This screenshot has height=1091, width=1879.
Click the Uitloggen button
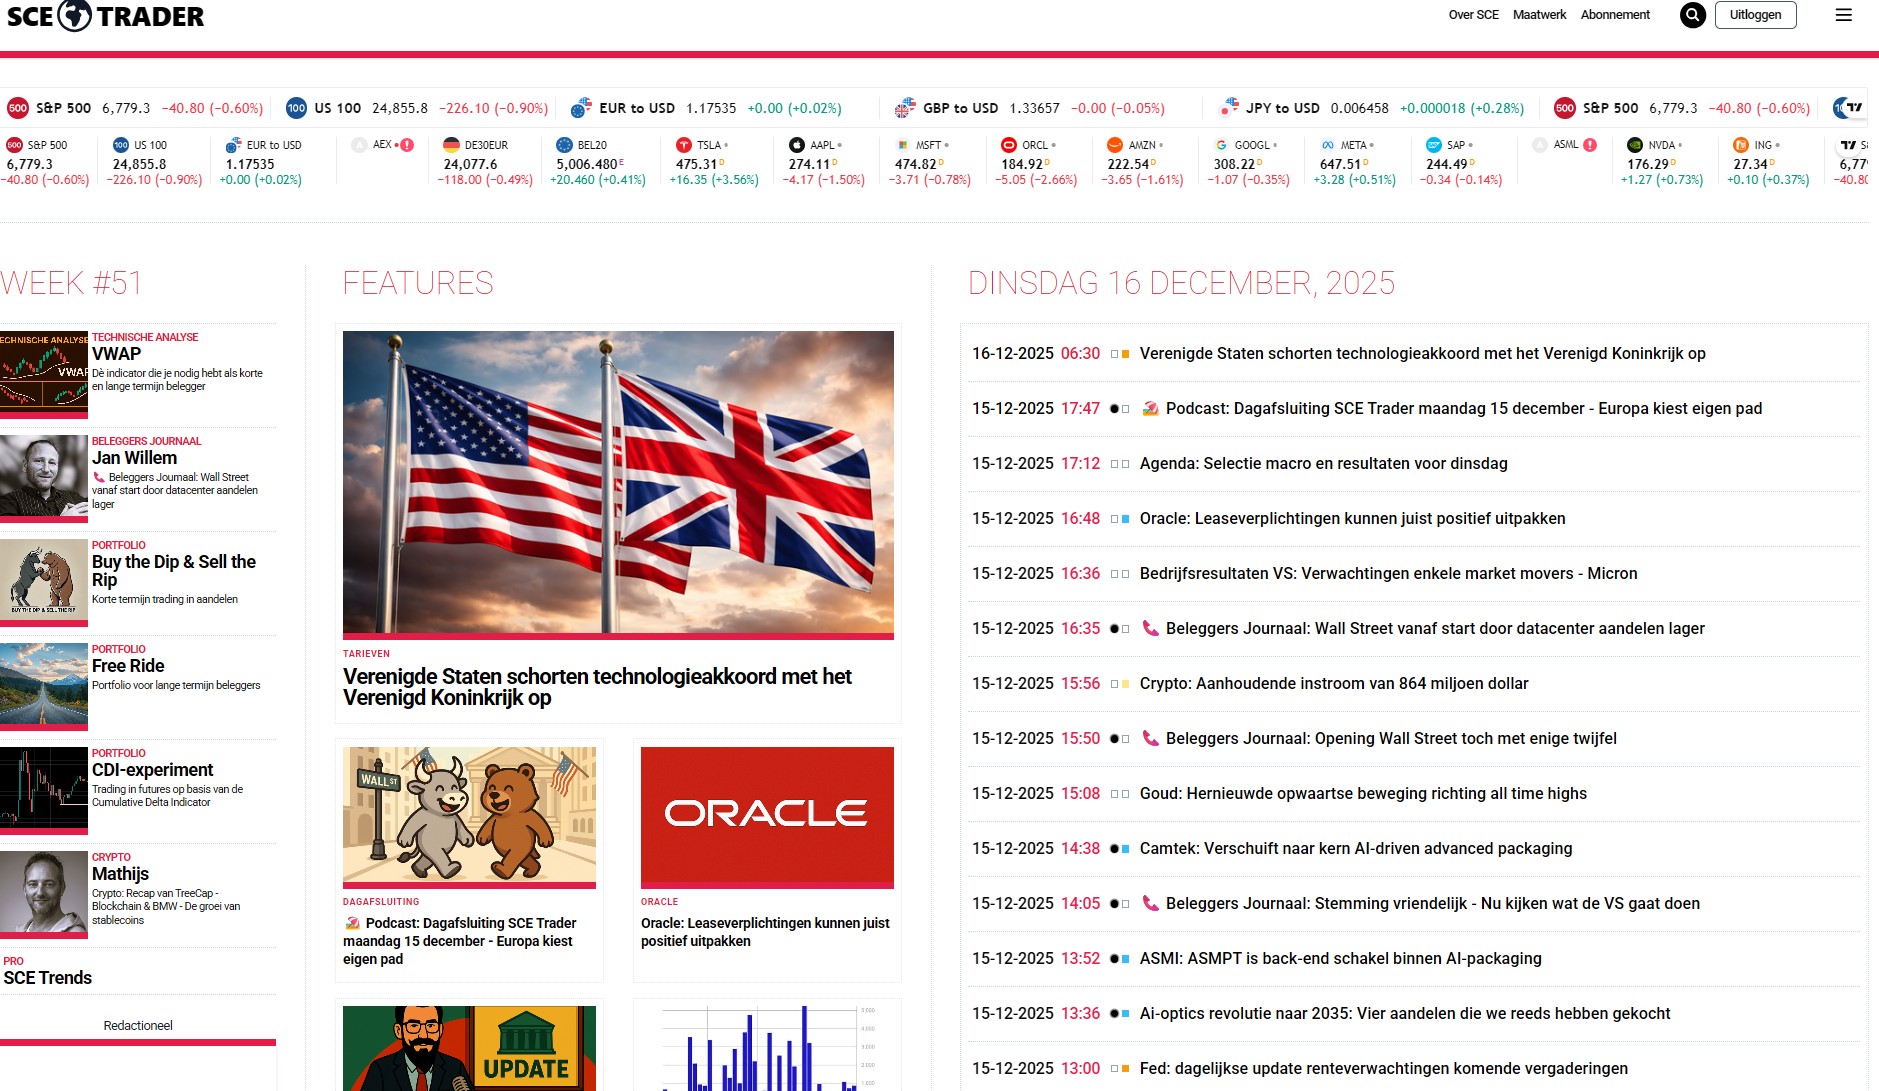click(1755, 15)
